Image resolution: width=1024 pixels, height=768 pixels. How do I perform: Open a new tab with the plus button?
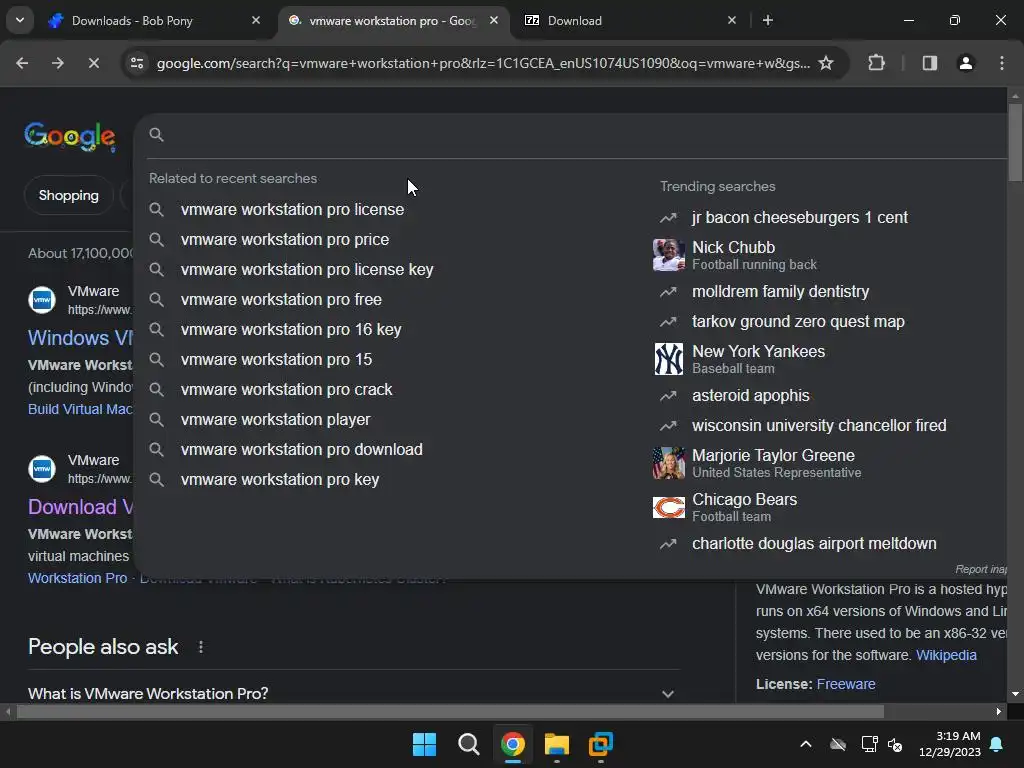pyautogui.click(x=768, y=20)
